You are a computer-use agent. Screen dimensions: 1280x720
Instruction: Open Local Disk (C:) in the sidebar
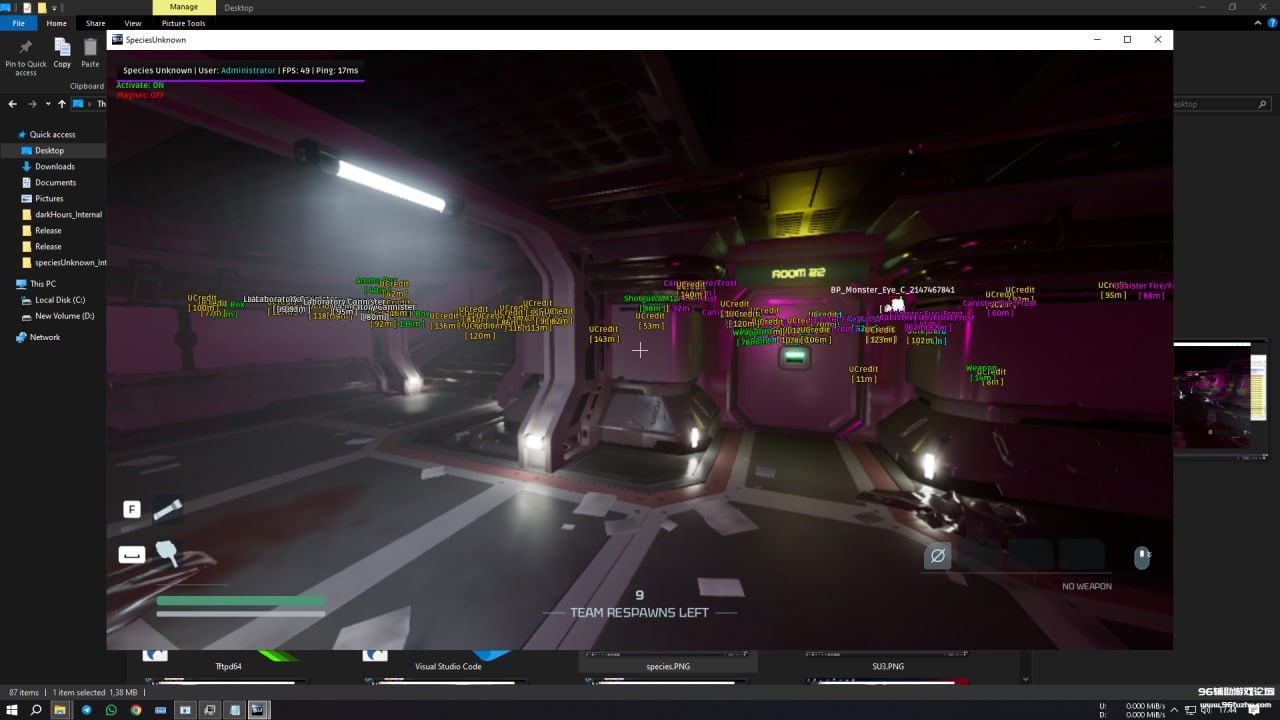pos(59,300)
